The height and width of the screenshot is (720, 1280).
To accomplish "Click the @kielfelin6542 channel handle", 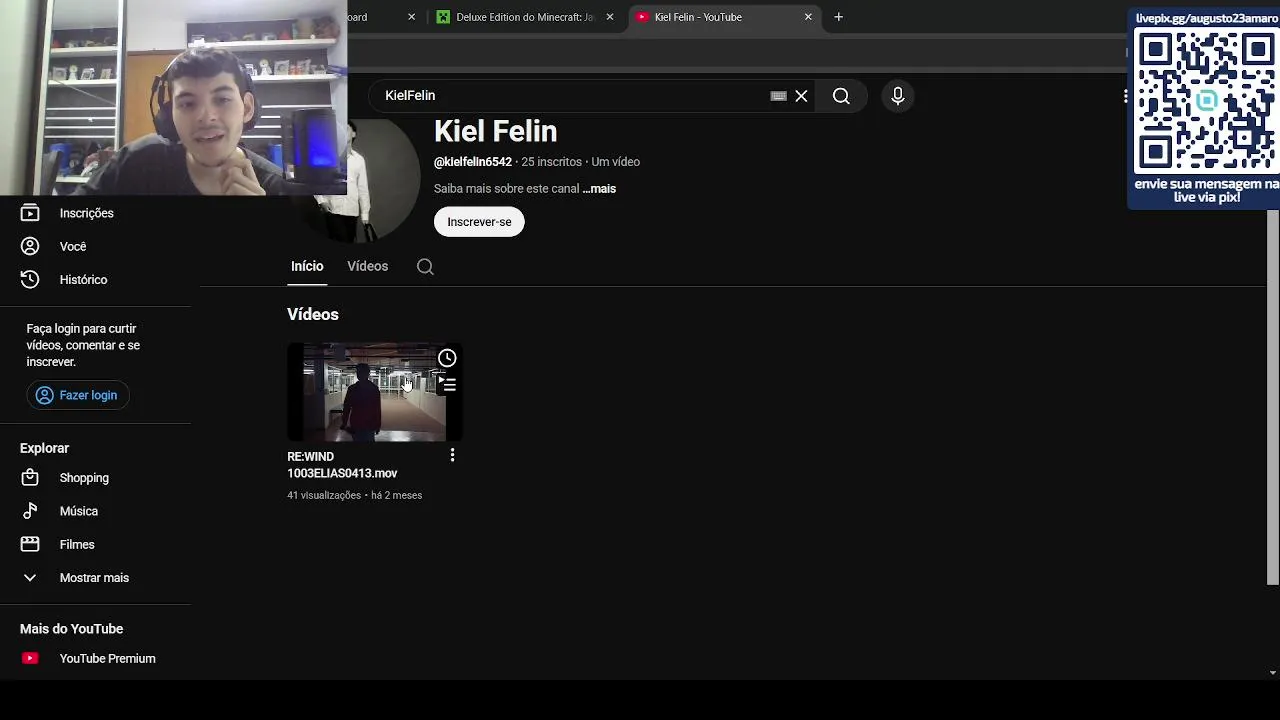I will 473,162.
